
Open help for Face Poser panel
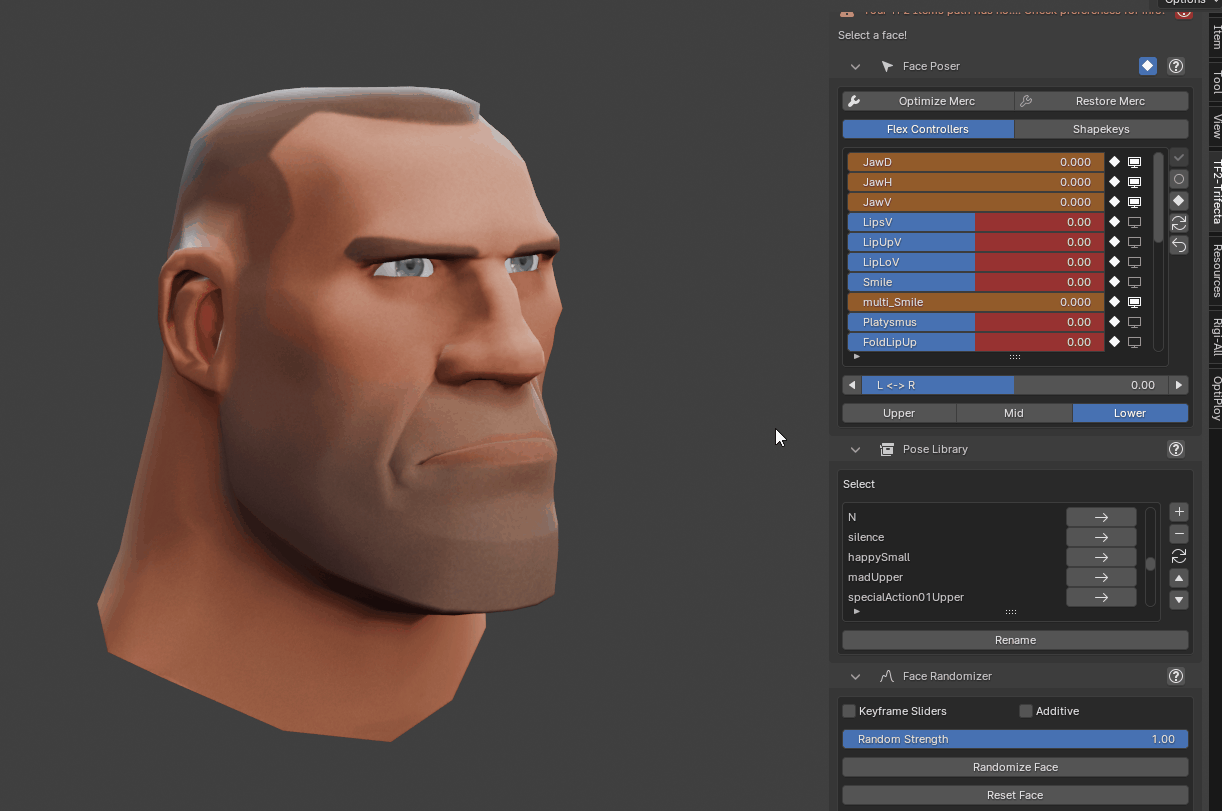[1176, 66]
